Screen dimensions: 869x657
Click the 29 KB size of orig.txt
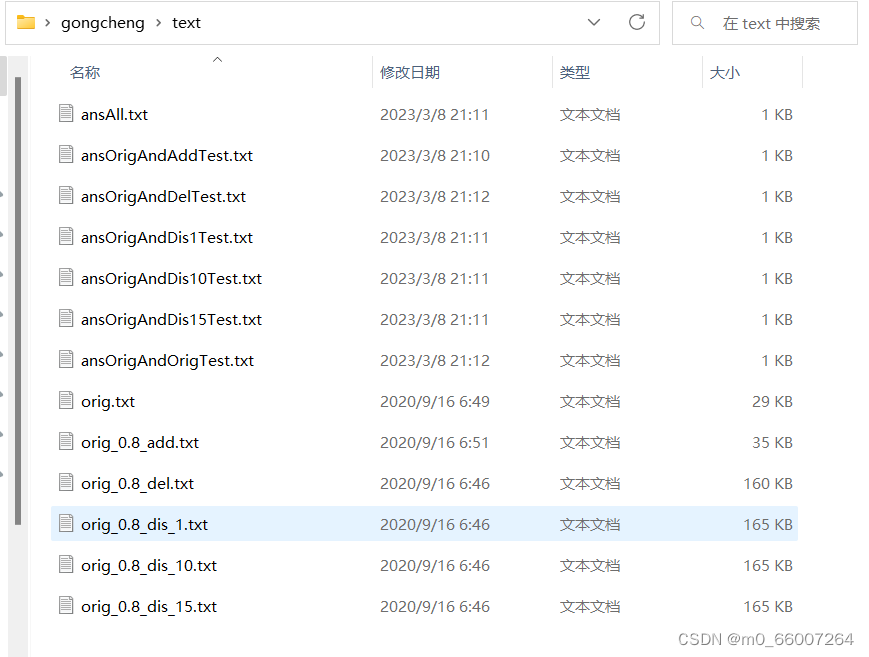(x=772, y=402)
